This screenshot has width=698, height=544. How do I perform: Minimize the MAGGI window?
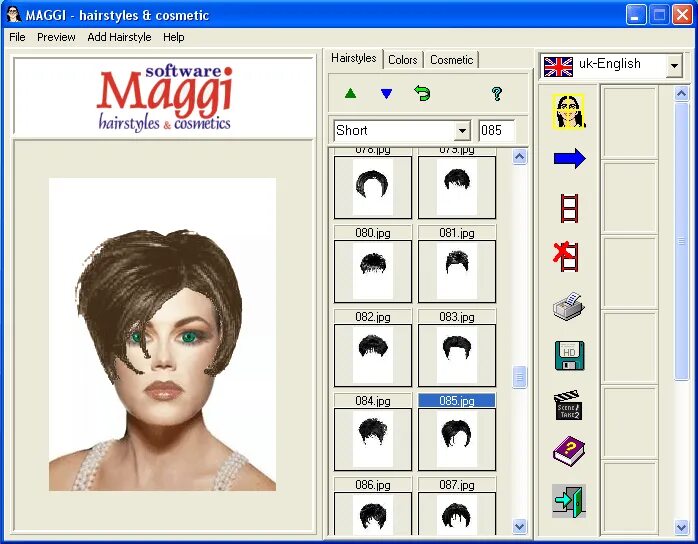(636, 15)
